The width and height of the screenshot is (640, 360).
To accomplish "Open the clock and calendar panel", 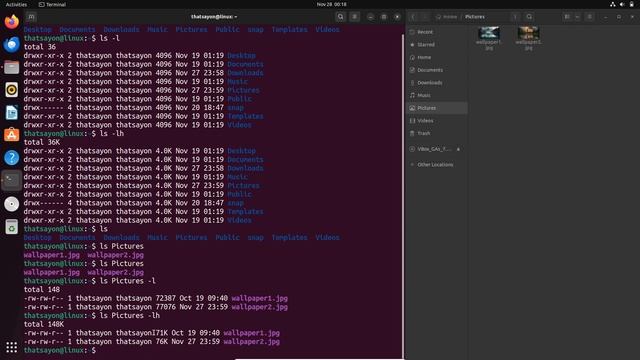I will [331, 4].
